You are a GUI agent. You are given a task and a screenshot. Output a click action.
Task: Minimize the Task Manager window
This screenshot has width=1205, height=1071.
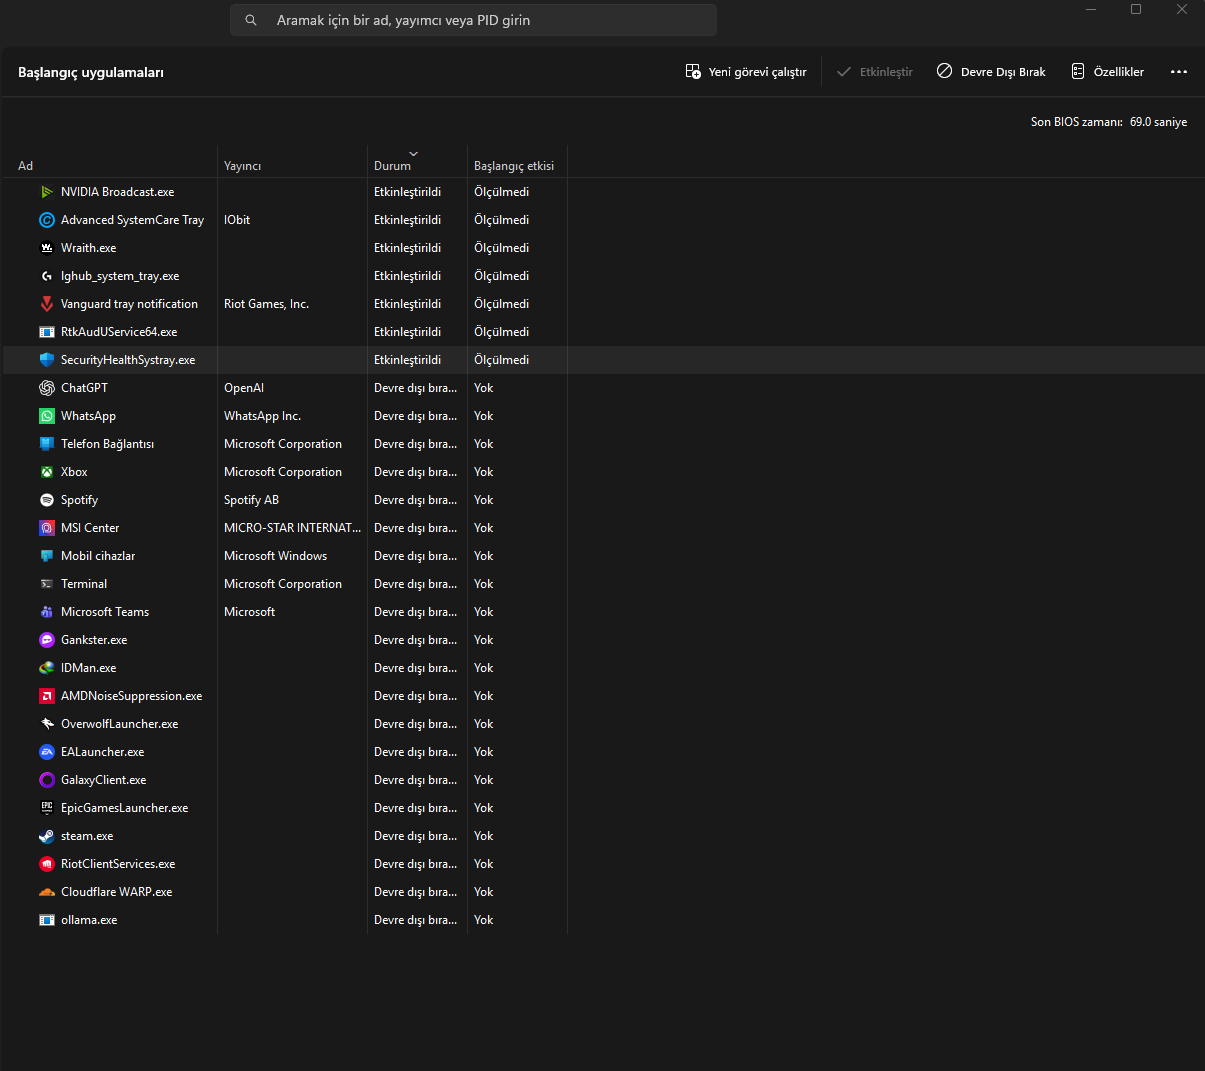pyautogui.click(x=1091, y=10)
